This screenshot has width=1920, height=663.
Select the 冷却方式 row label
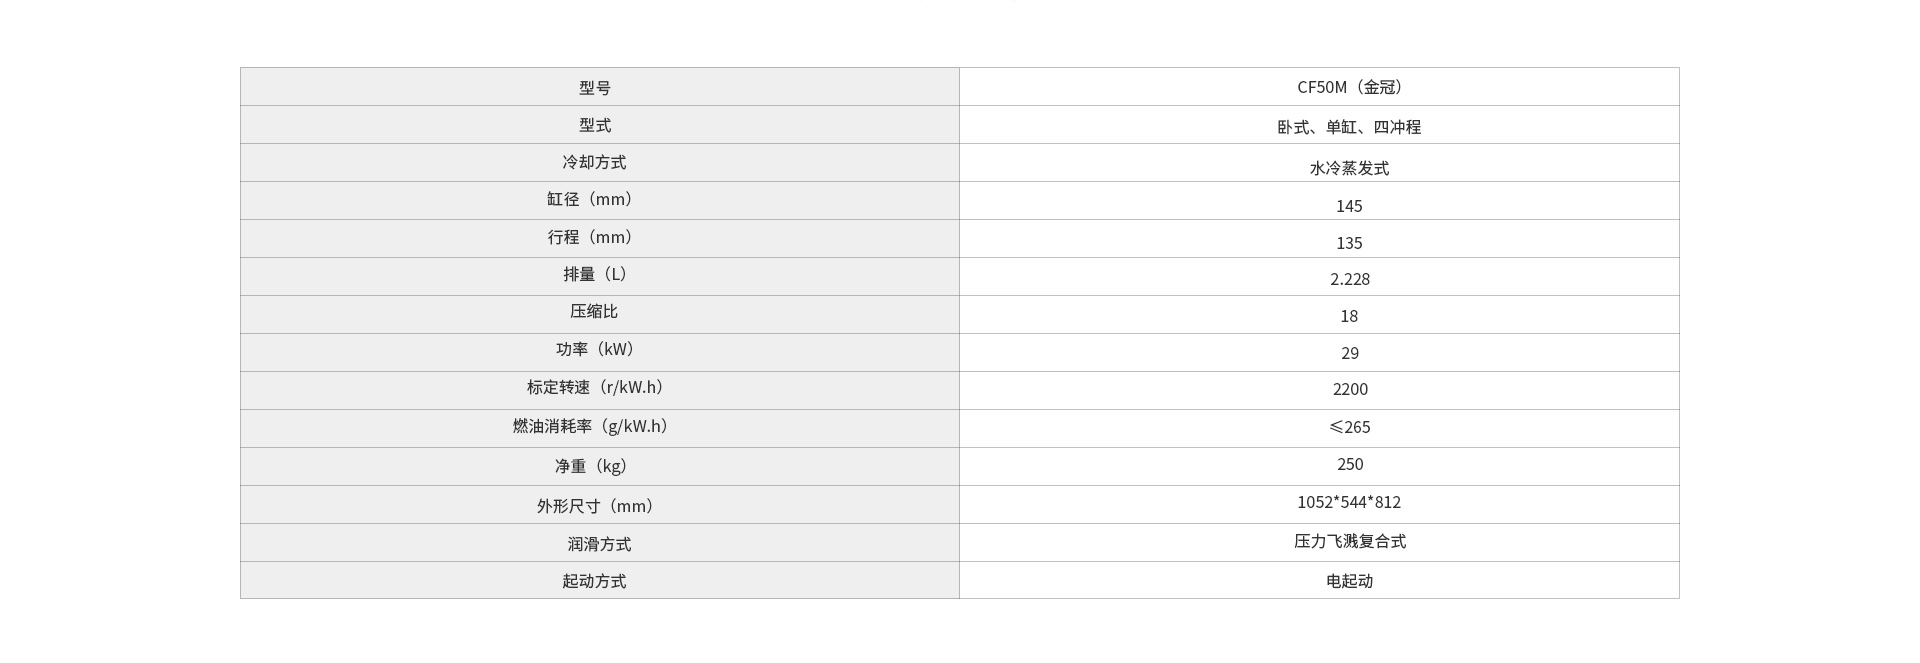pyautogui.click(x=595, y=162)
